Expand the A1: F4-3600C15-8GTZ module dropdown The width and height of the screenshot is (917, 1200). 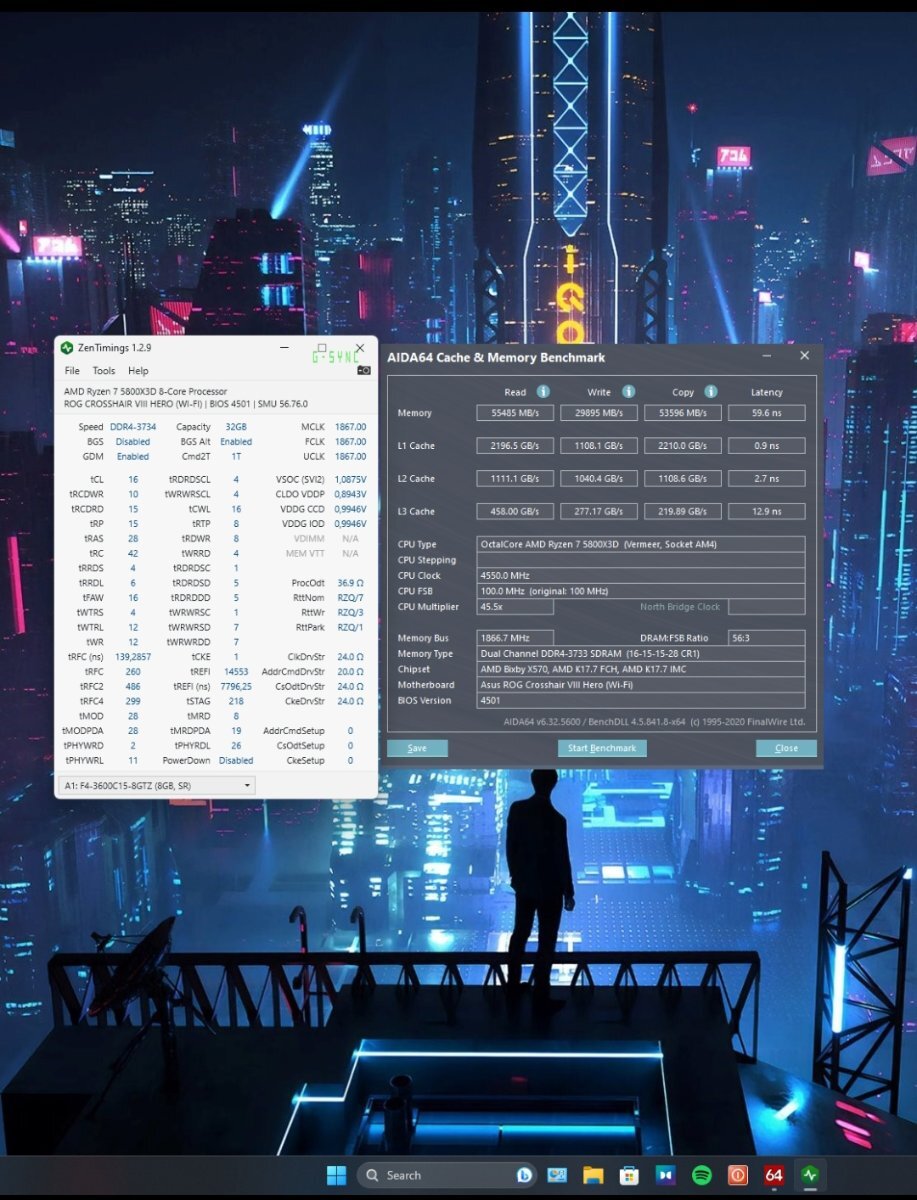pyautogui.click(x=157, y=786)
